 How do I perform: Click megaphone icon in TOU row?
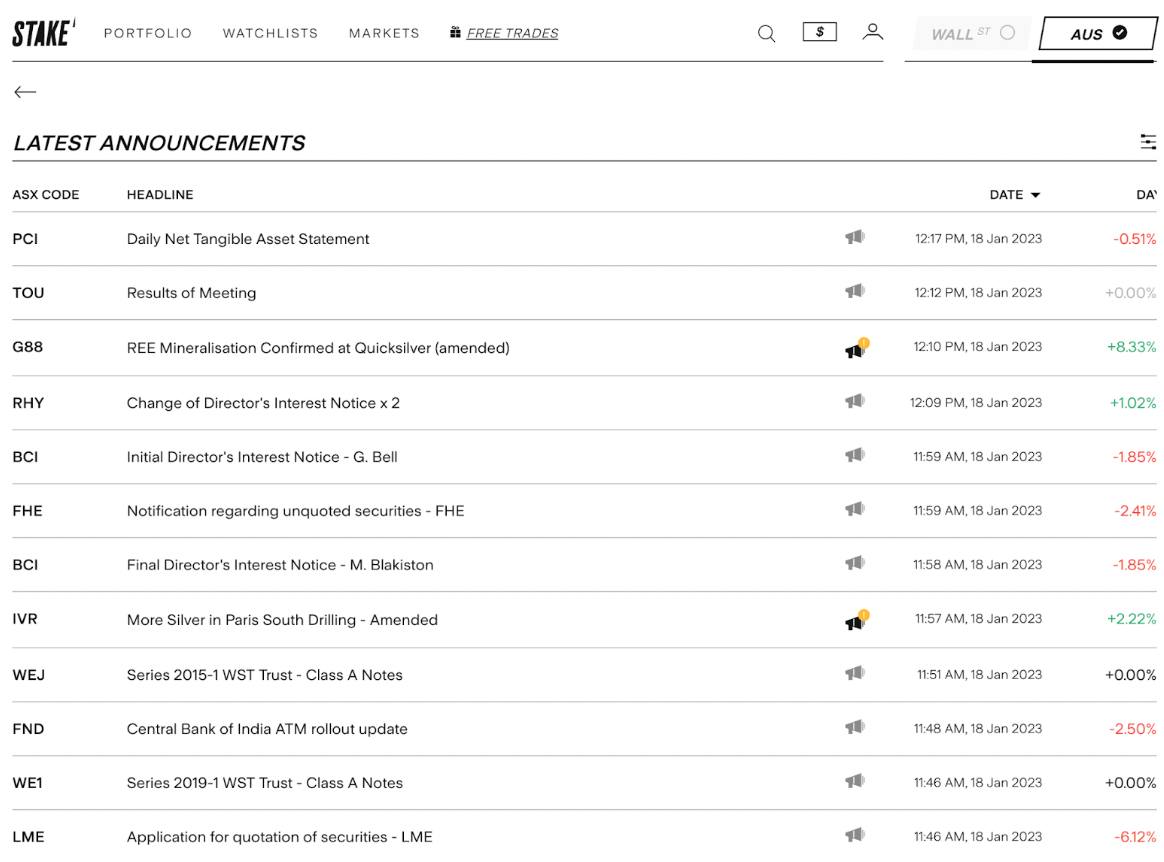tap(855, 291)
